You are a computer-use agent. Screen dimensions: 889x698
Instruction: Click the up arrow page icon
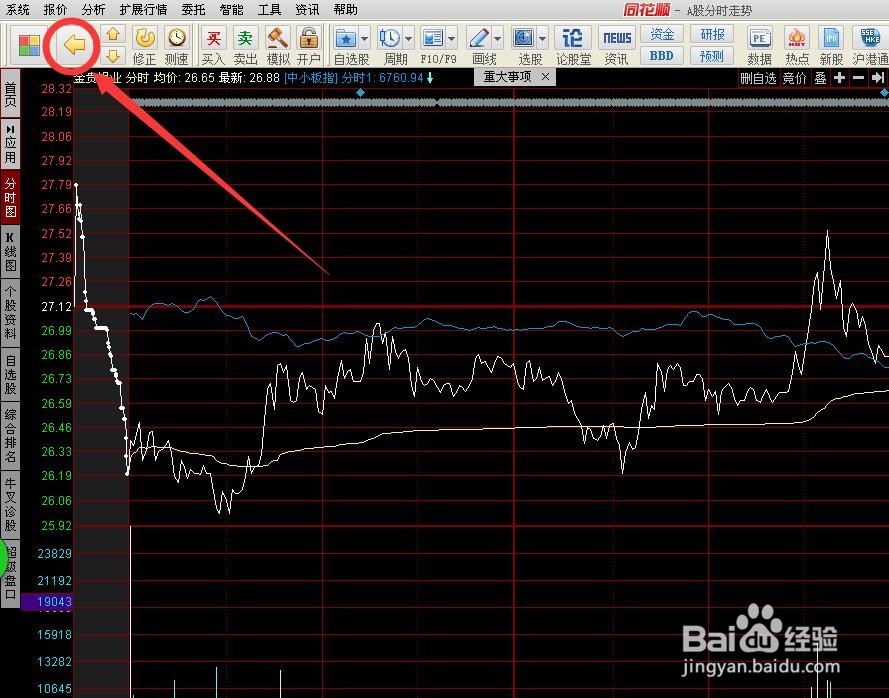[113, 34]
